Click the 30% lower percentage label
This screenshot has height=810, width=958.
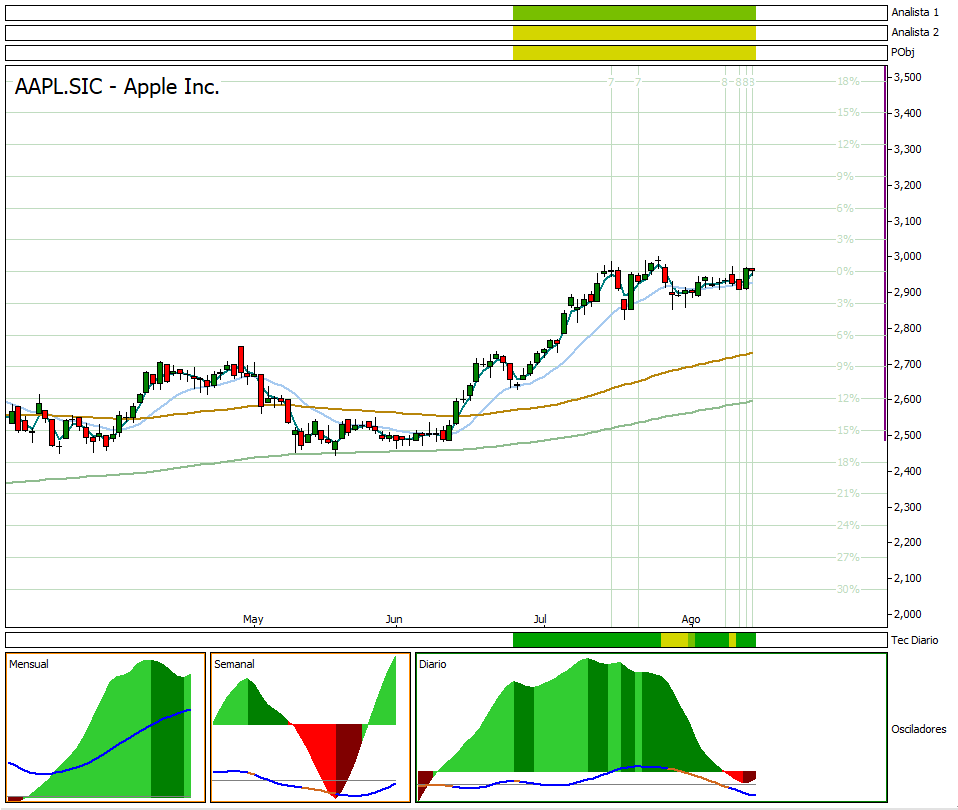848,589
